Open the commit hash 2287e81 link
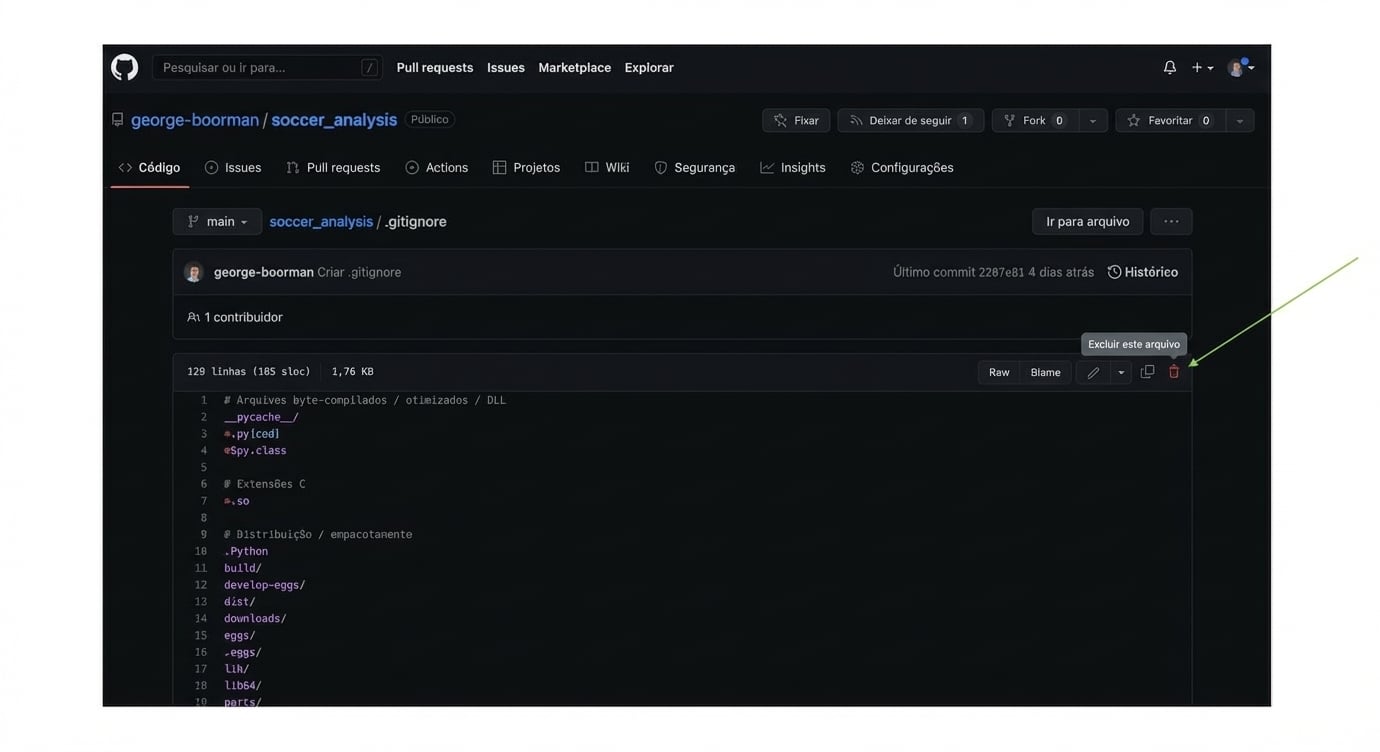Screen dimensions: 1380x752 click(x=1001, y=272)
